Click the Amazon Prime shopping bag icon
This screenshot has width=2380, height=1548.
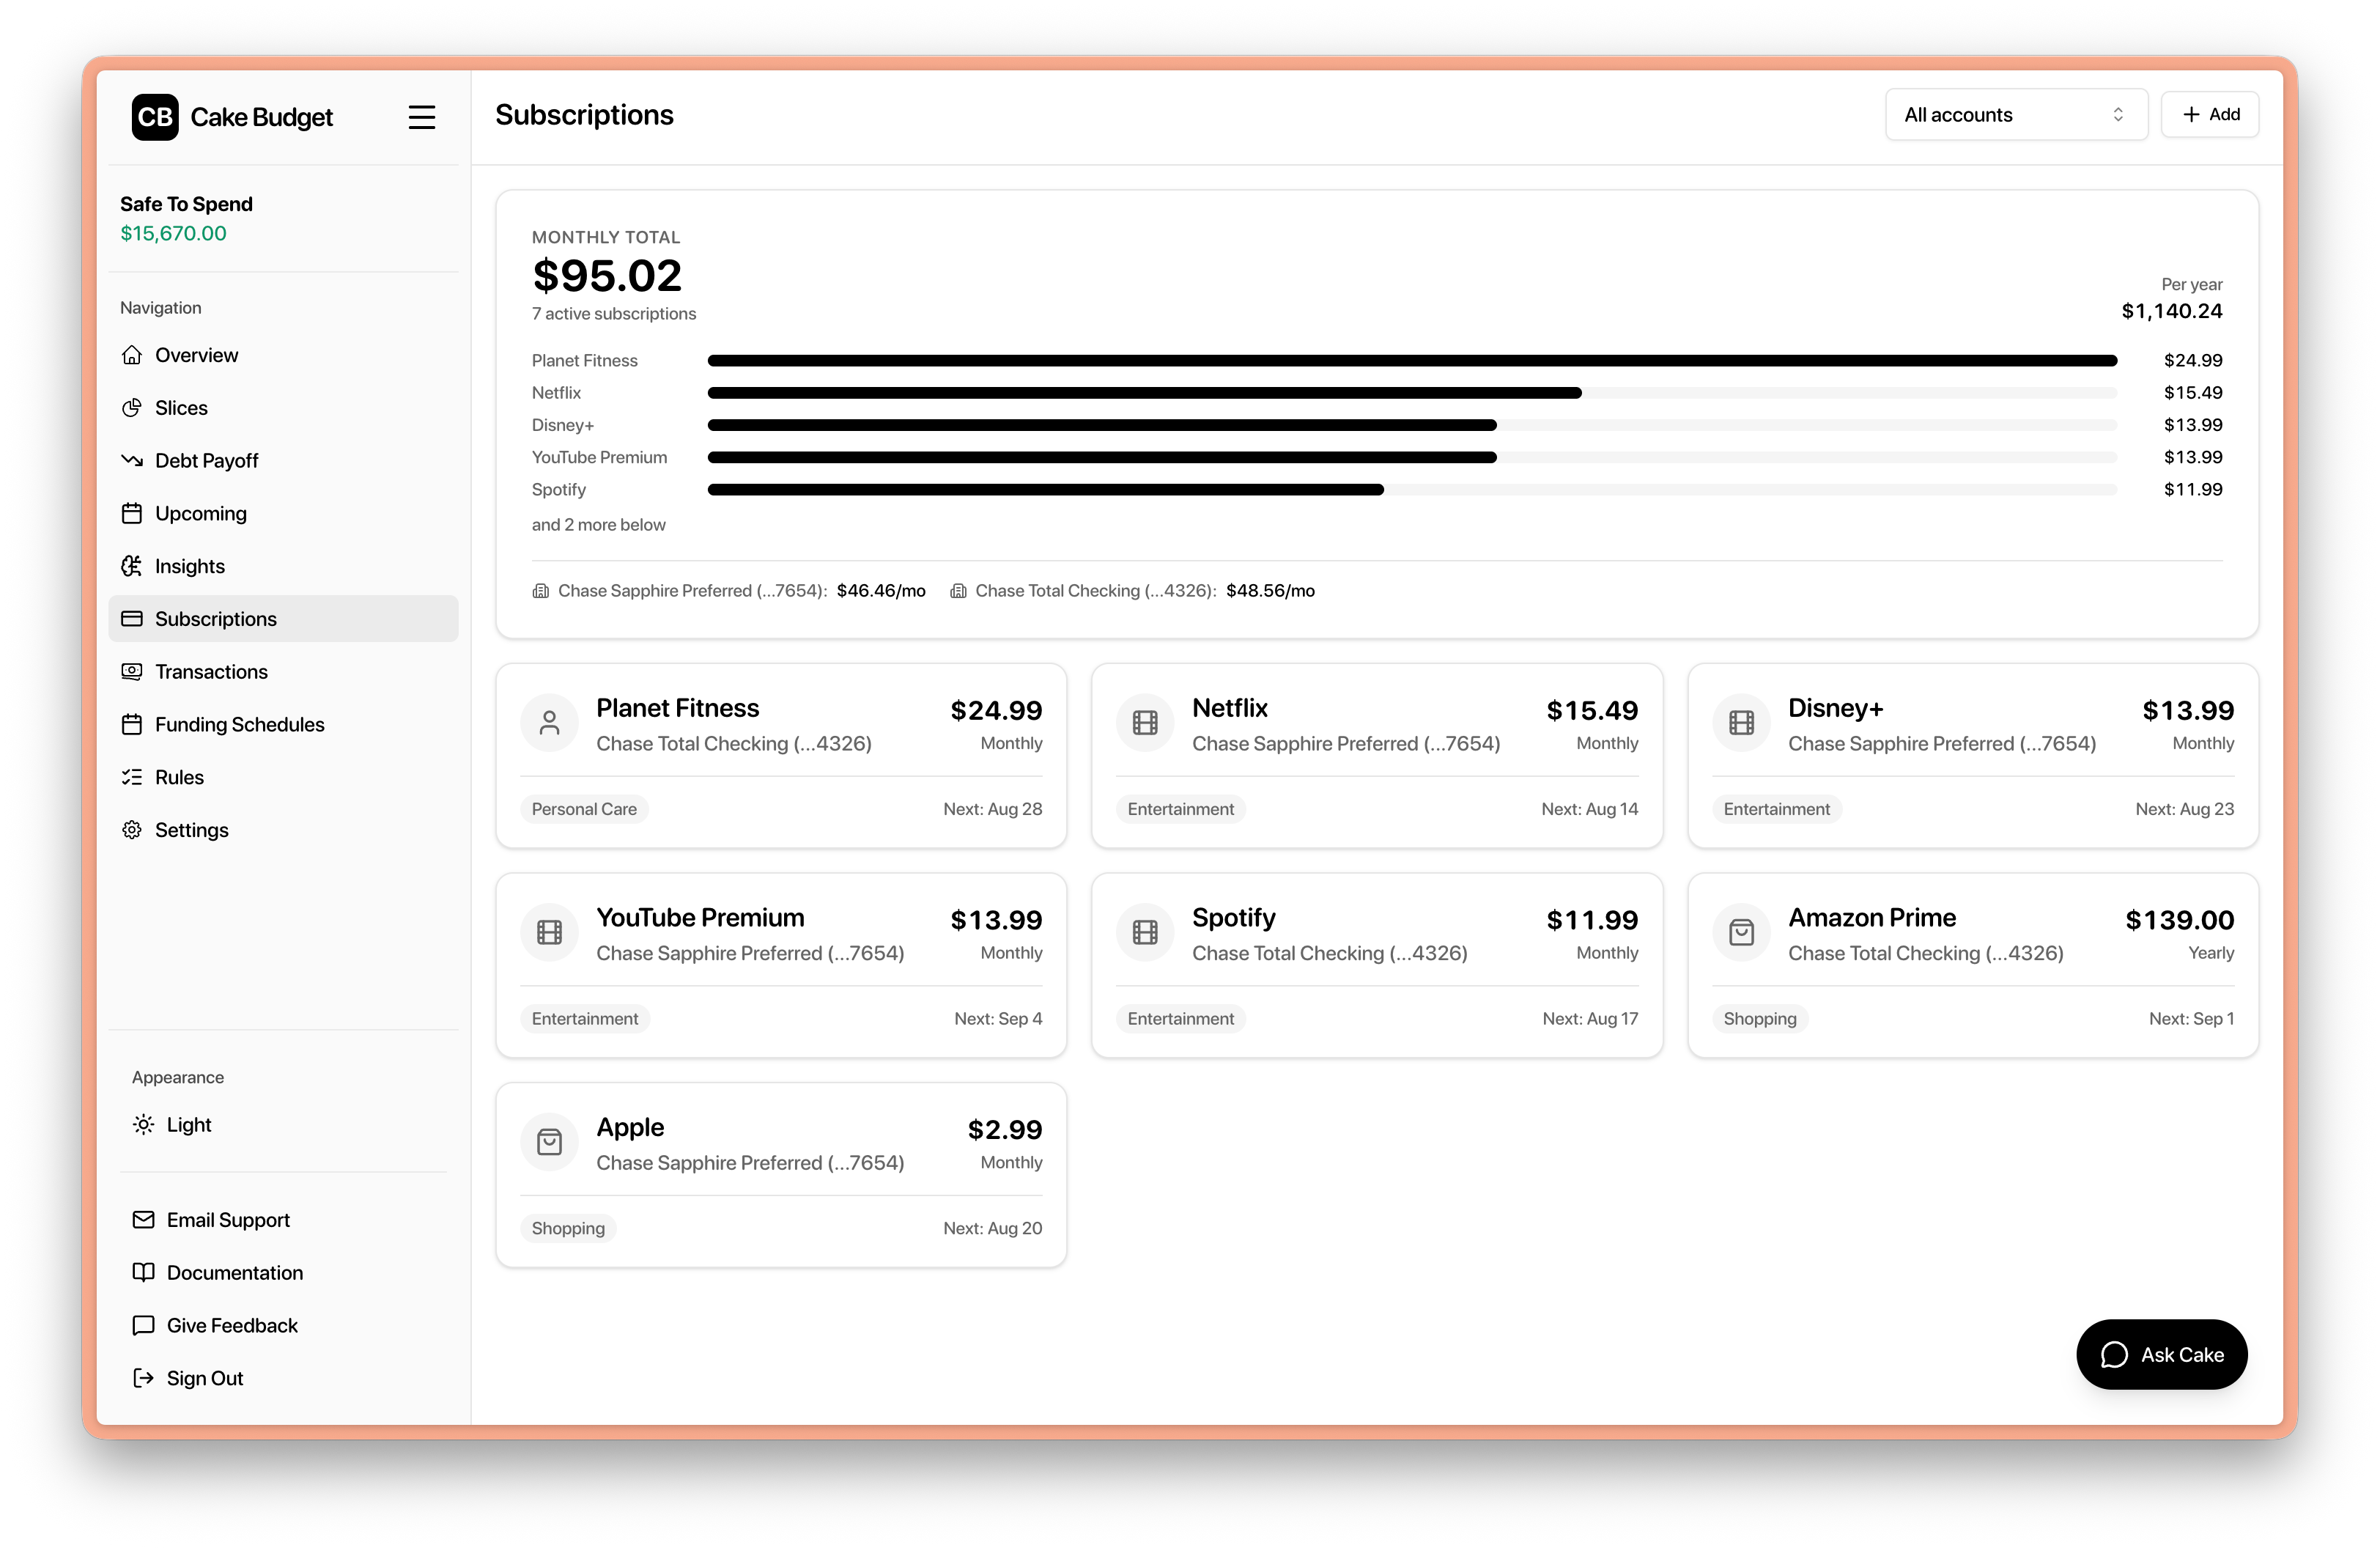click(x=1741, y=933)
